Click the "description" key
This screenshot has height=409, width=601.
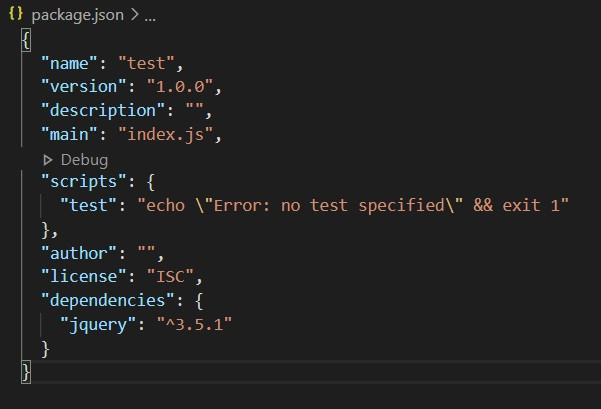pos(103,111)
